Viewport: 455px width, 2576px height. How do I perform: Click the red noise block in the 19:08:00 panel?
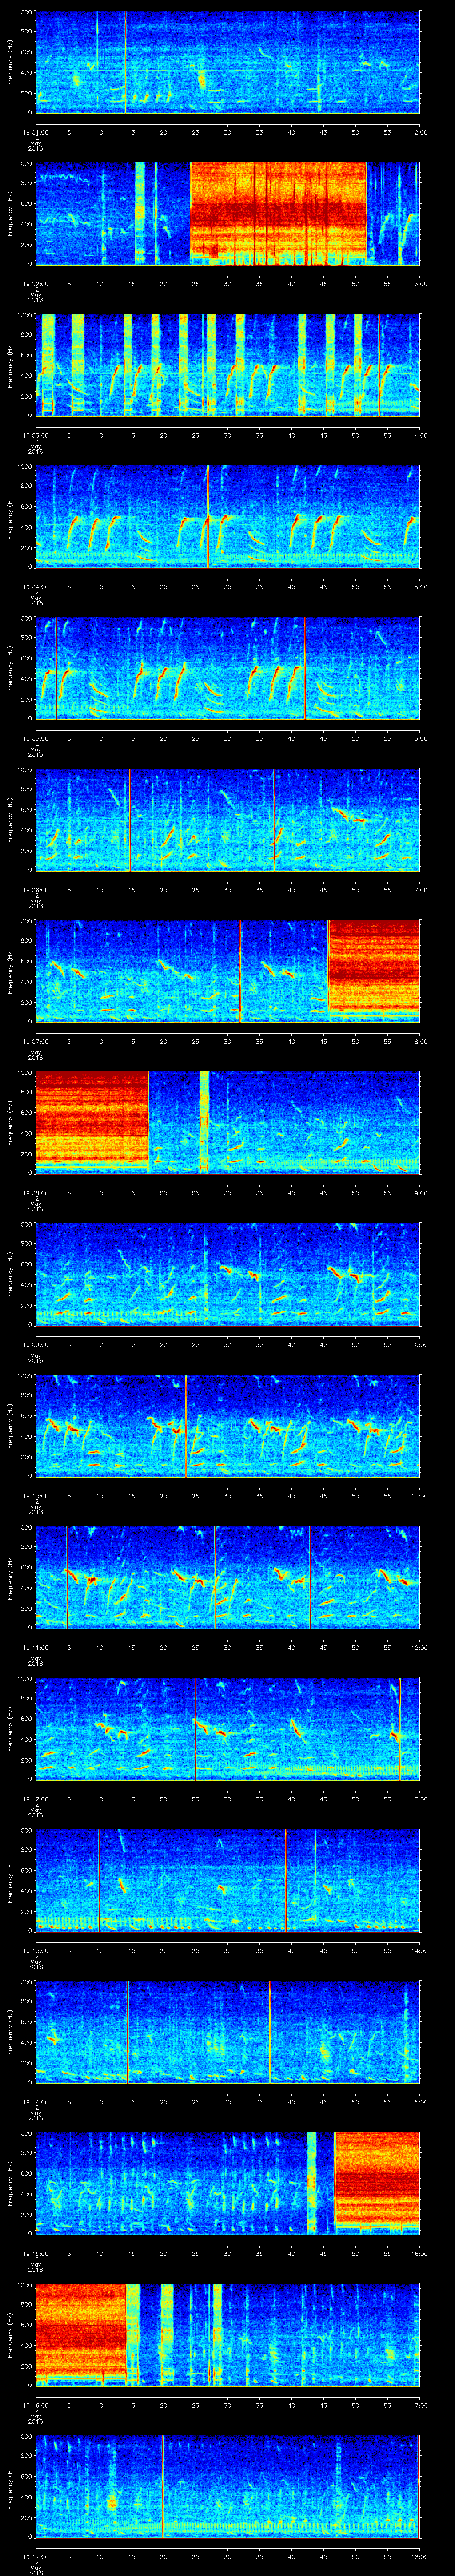pyautogui.click(x=92, y=1122)
